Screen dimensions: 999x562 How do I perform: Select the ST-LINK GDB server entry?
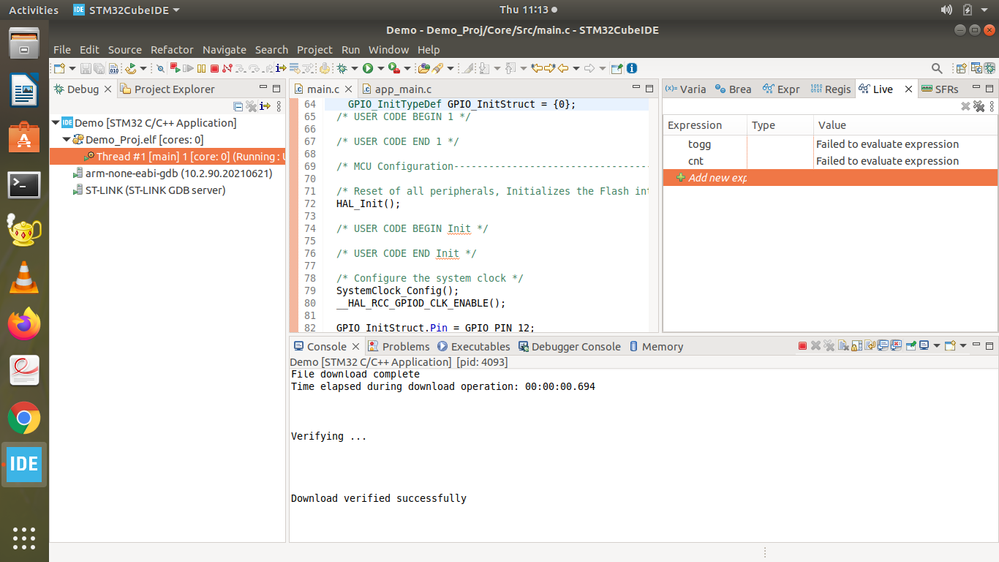point(155,190)
